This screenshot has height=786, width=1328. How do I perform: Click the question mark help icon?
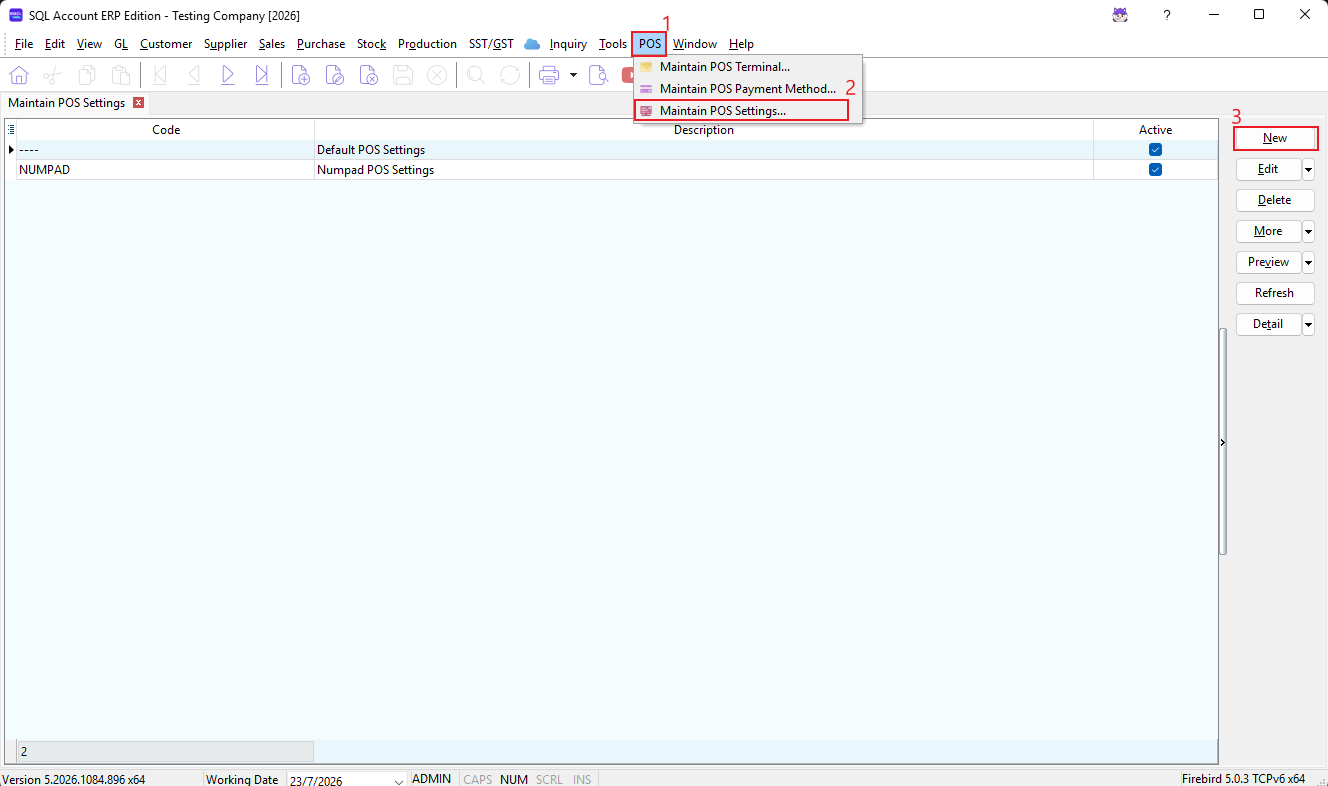click(x=1167, y=15)
